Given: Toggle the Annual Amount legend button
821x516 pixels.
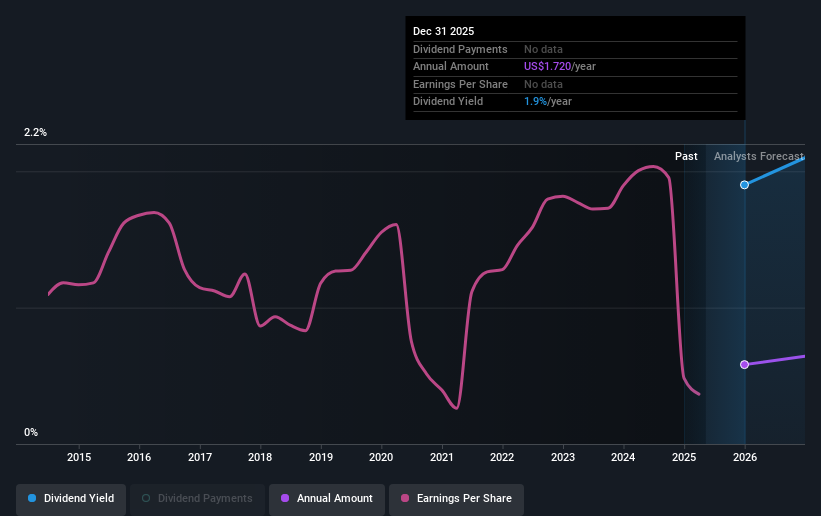Looking at the screenshot, I should (327, 498).
